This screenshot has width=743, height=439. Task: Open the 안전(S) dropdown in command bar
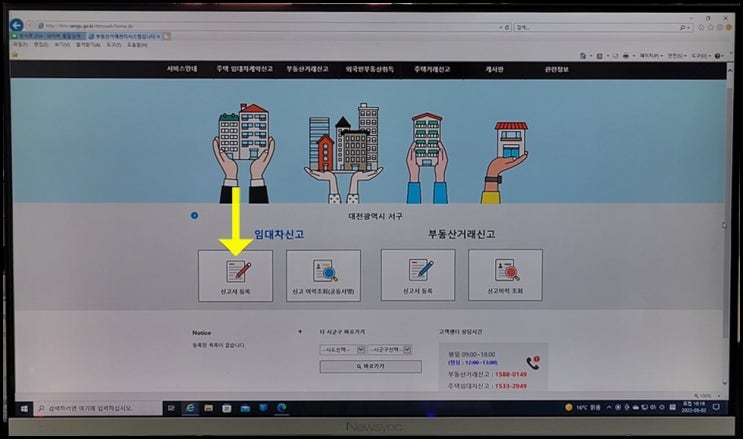pos(676,56)
